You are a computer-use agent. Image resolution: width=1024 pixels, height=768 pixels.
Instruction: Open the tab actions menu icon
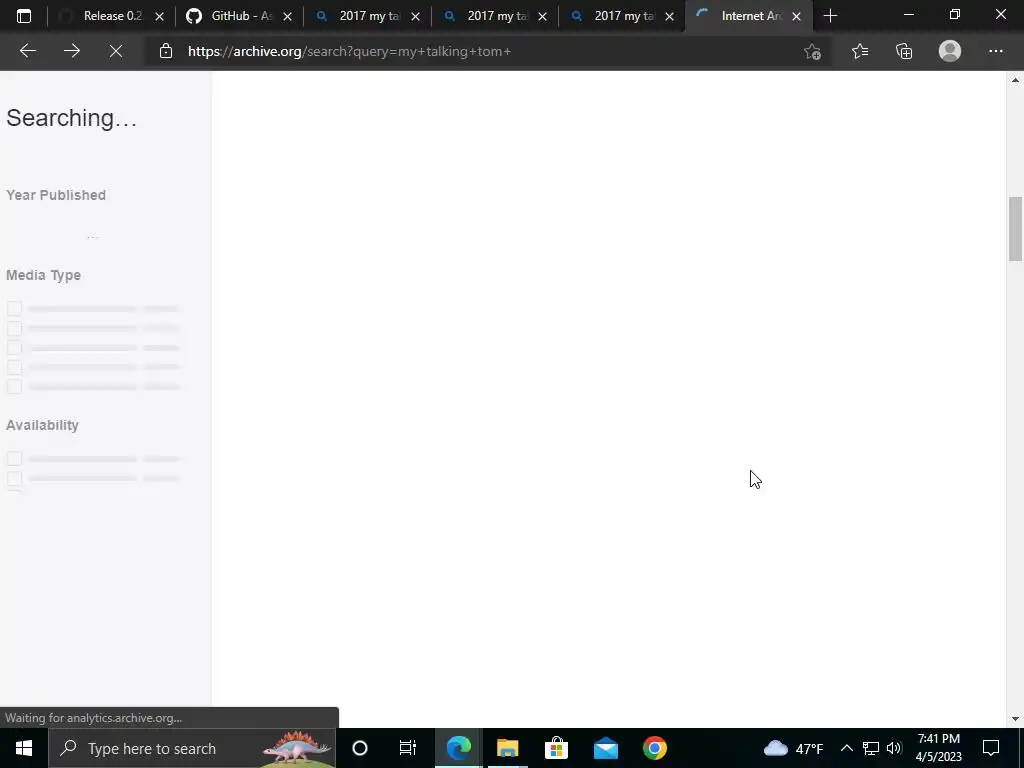24,16
